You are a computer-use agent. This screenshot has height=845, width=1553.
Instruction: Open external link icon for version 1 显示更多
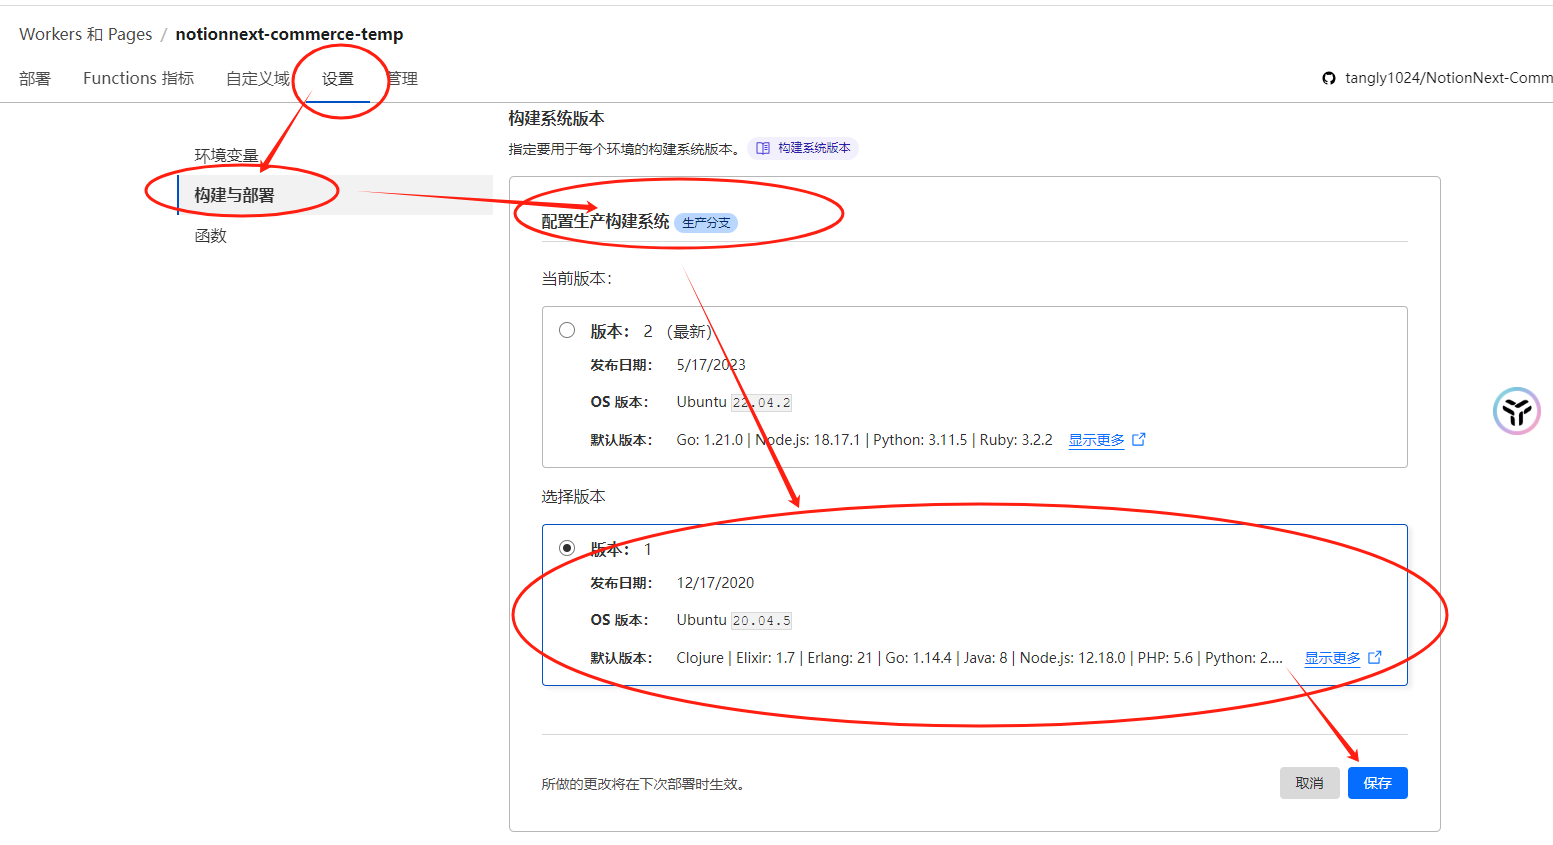[1375, 657]
